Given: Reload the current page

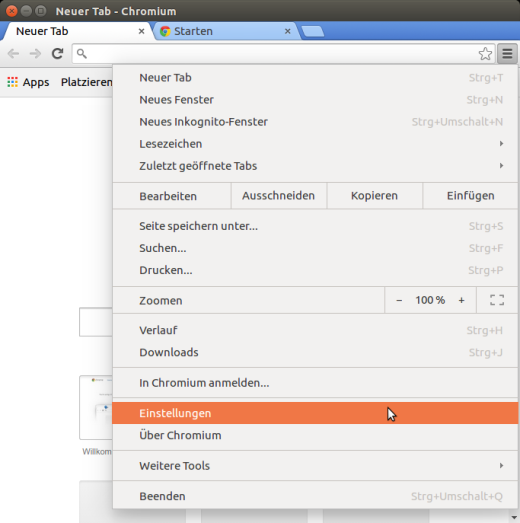Looking at the screenshot, I should click(x=57, y=53).
